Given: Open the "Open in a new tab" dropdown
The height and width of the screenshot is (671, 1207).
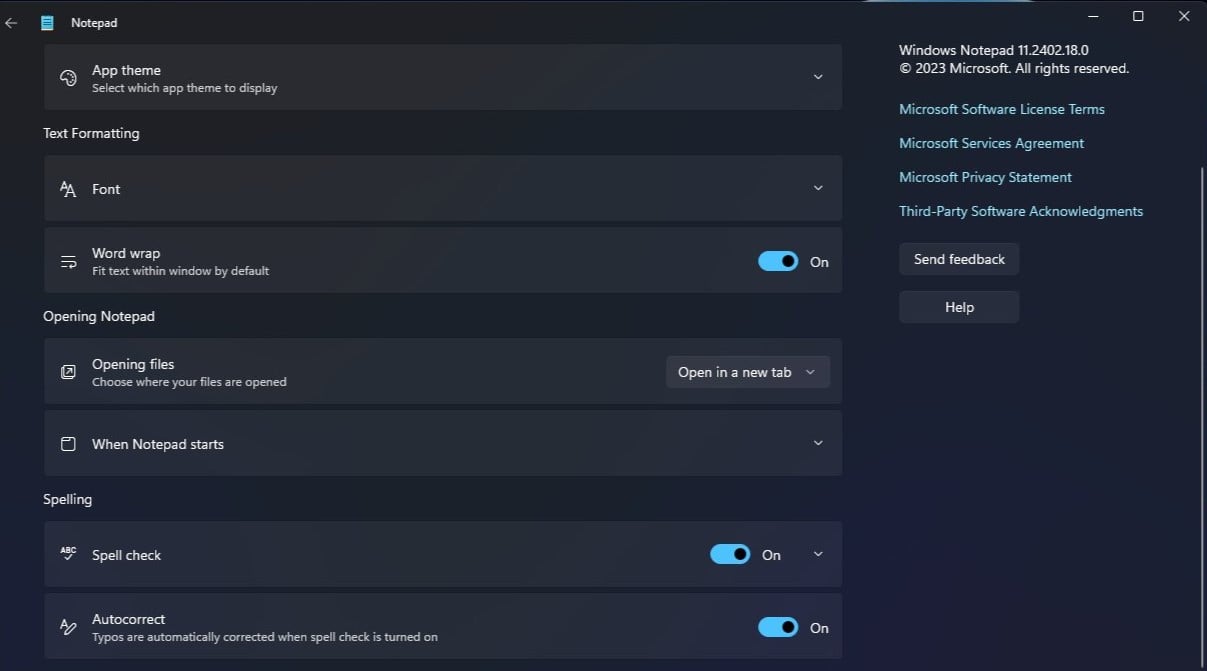Looking at the screenshot, I should click(748, 372).
